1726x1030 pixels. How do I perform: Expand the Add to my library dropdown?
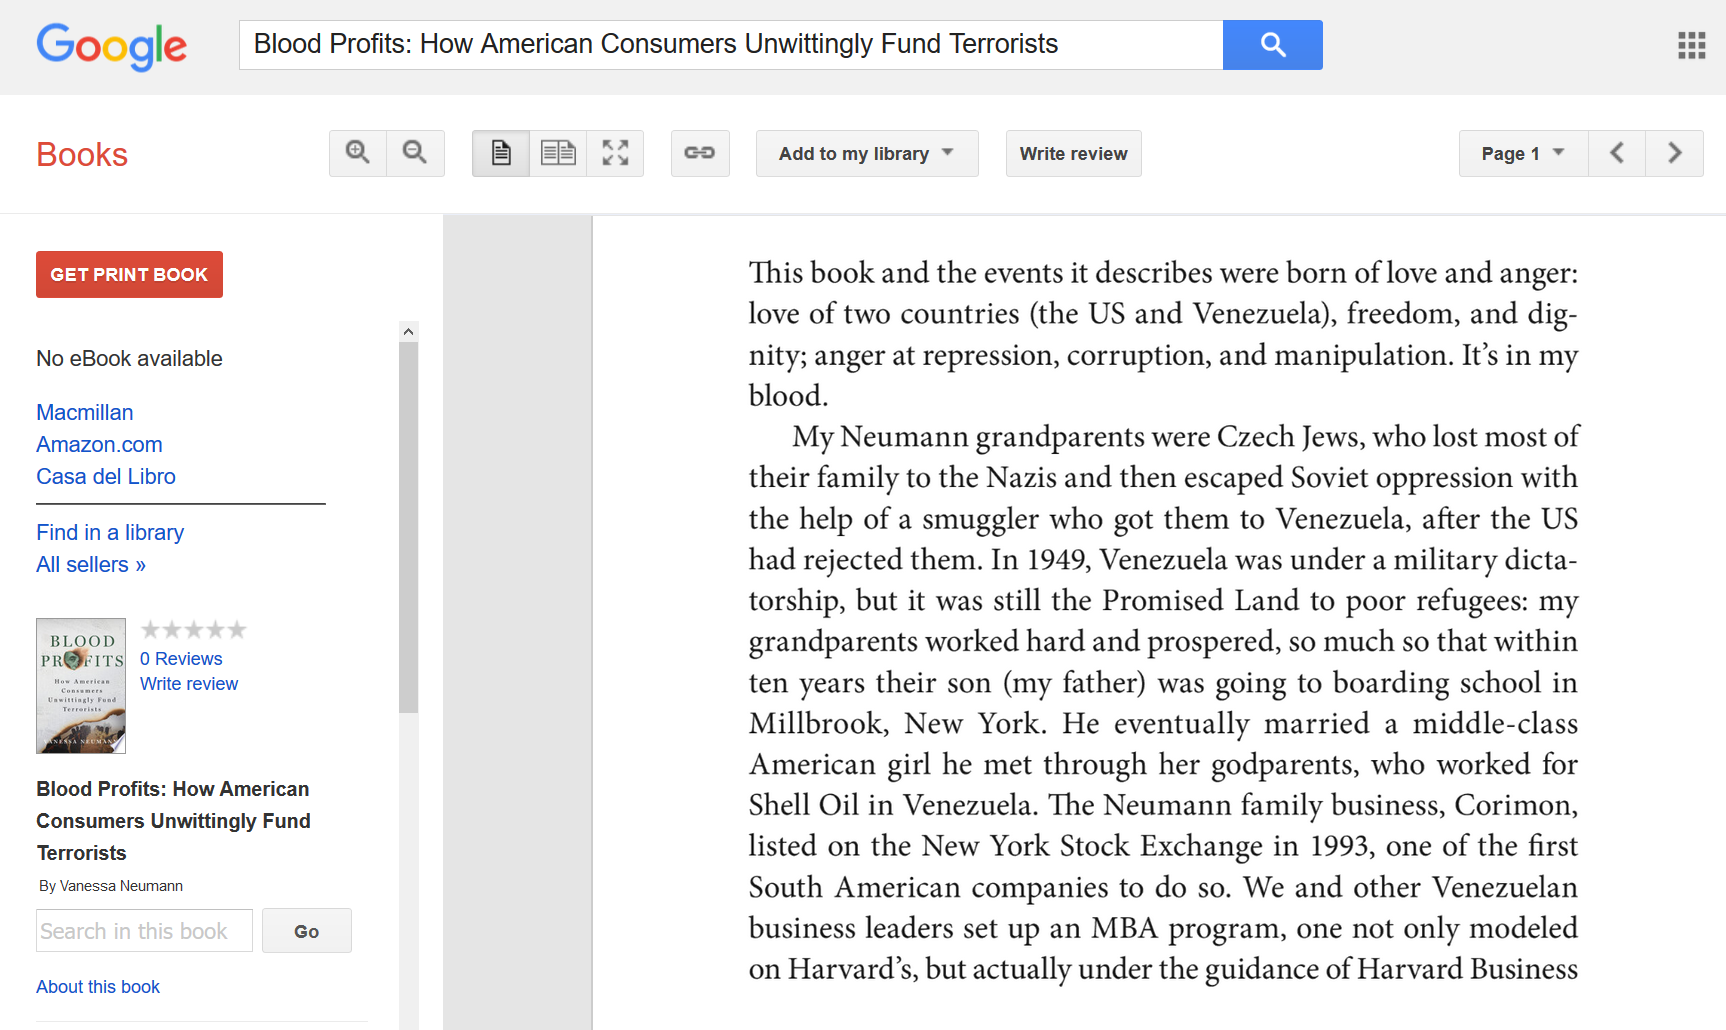[867, 153]
